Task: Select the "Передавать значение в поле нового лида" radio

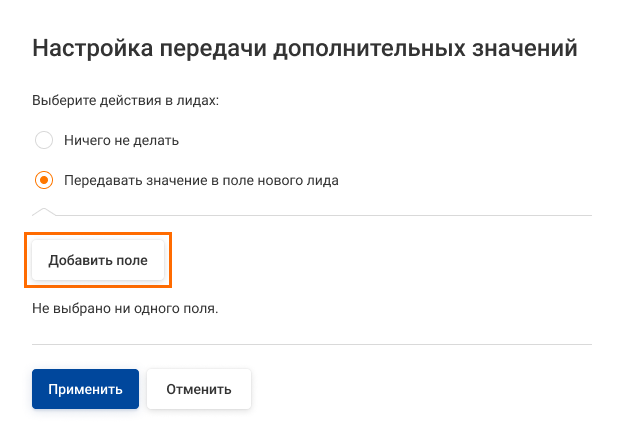Action: tap(43, 181)
